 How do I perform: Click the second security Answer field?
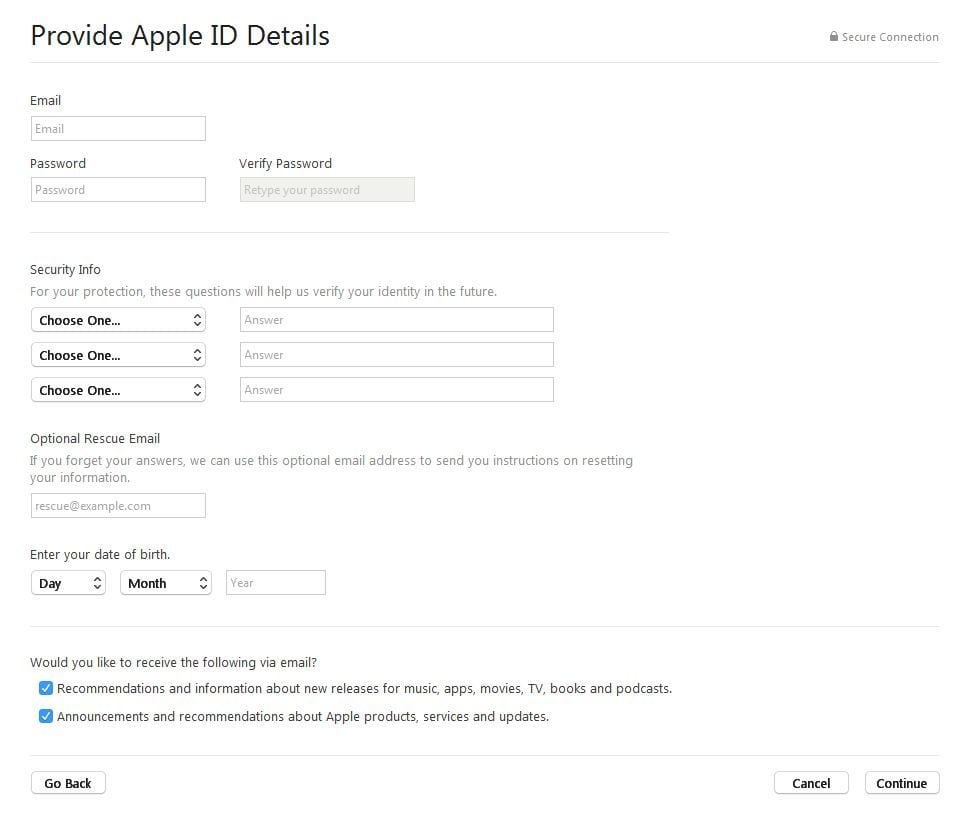[x=396, y=355]
